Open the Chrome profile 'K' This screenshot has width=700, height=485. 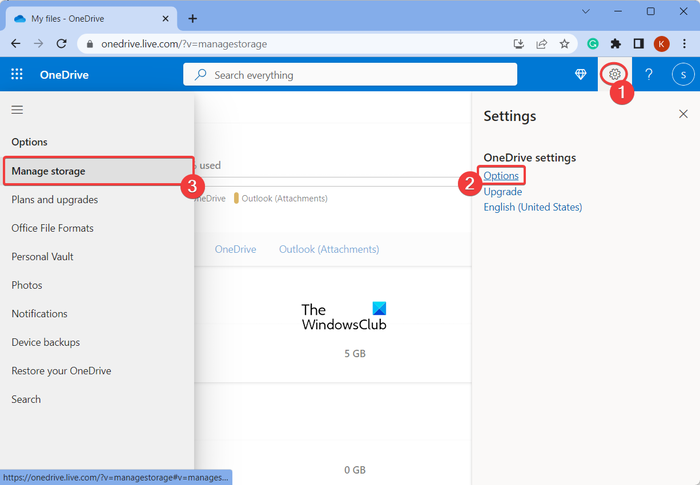pyautogui.click(x=661, y=44)
